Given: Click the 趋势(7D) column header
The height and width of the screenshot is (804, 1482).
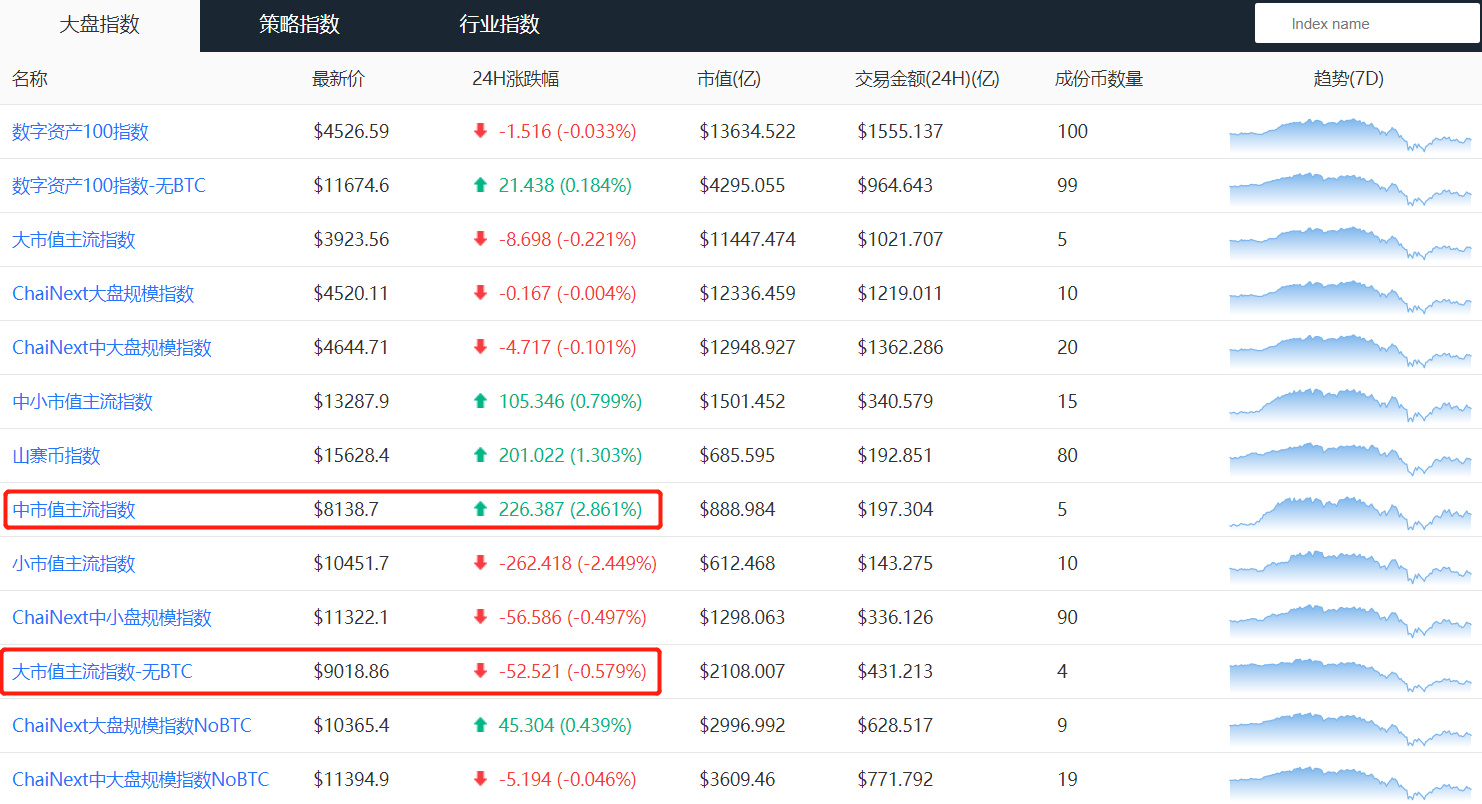Looking at the screenshot, I should 1349,79.
